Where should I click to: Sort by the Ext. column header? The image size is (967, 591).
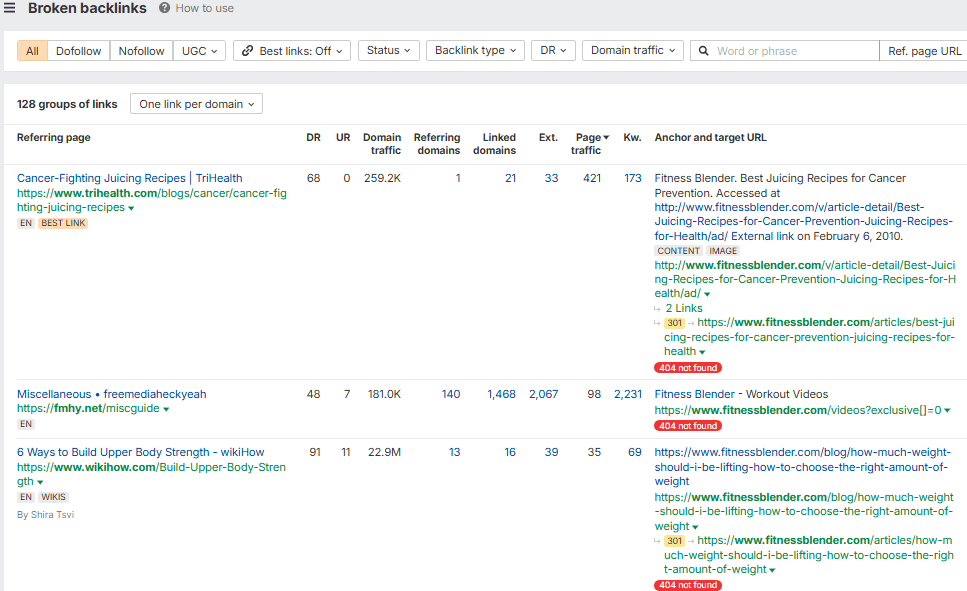tap(548, 137)
